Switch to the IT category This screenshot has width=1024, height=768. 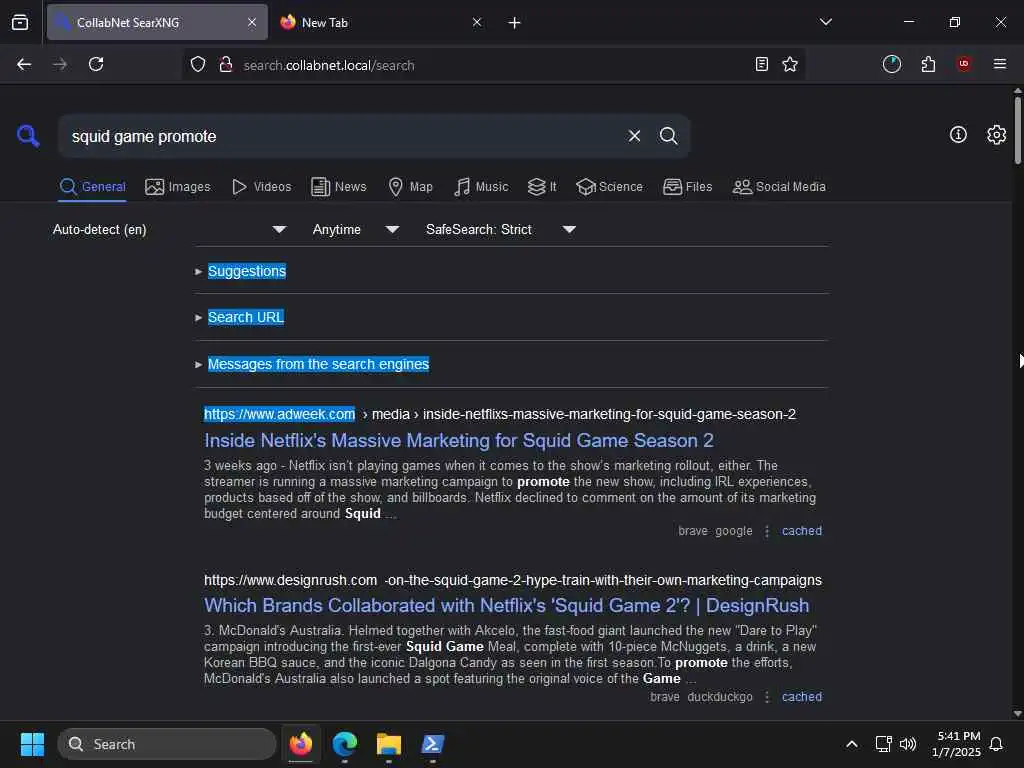click(542, 187)
